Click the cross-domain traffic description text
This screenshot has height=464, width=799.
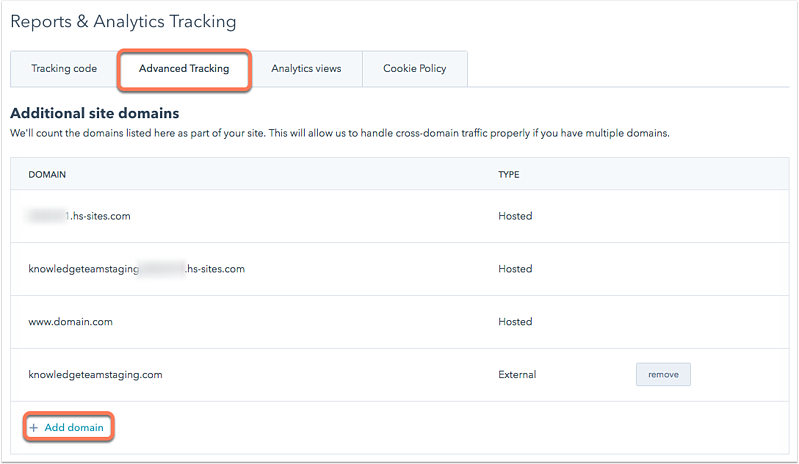pyautogui.click(x=340, y=133)
